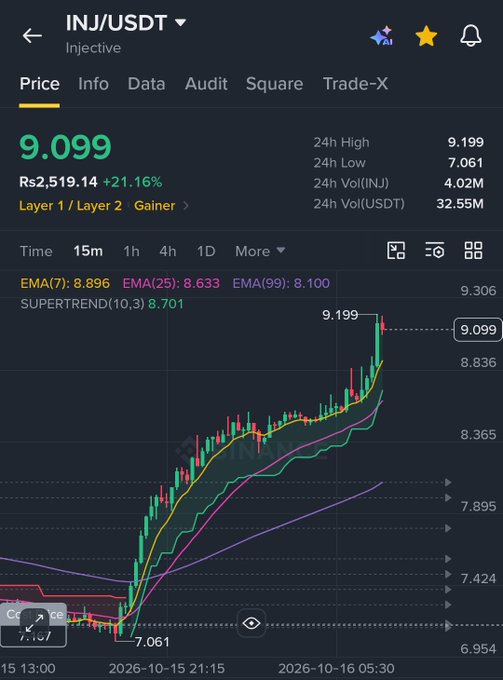Screen dimensions: 503x680
Task: Toggle the eye visibility icon on chart
Action: (252, 623)
